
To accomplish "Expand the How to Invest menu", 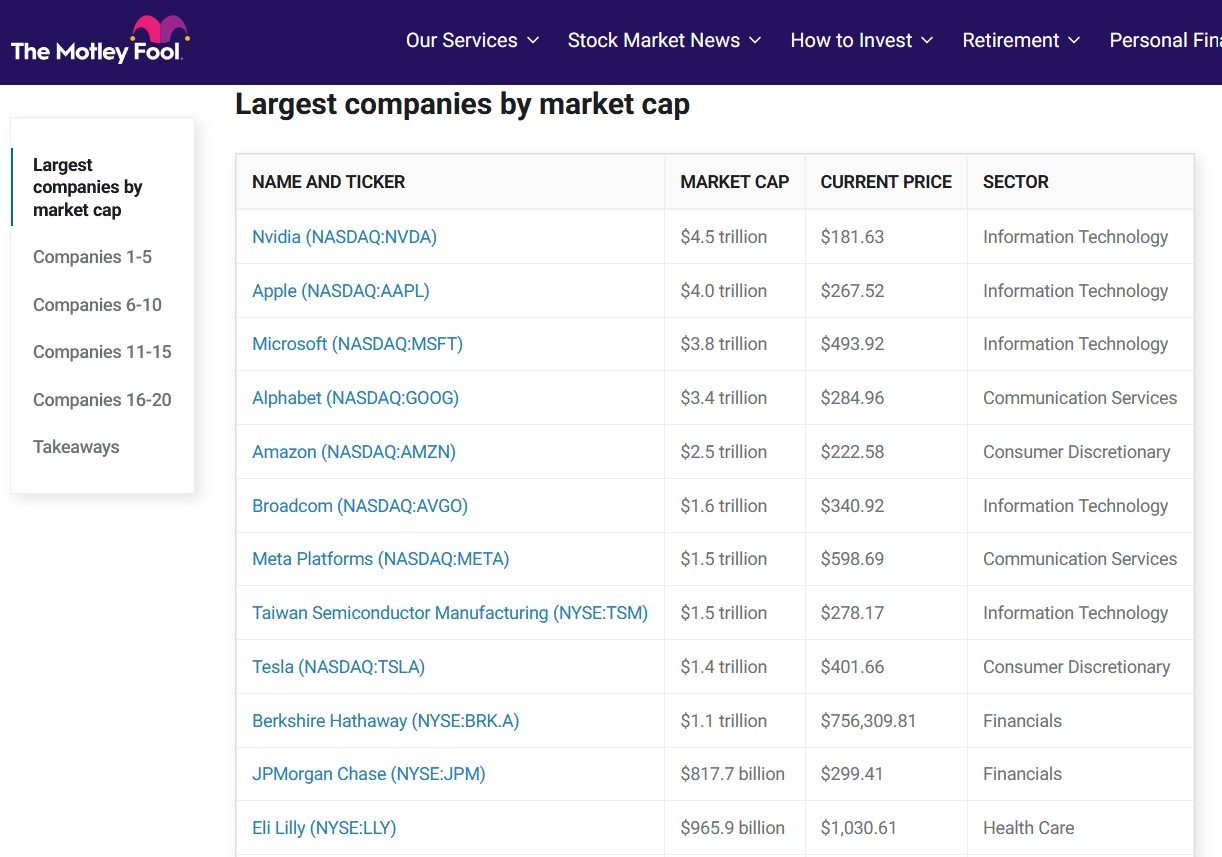I will pos(861,40).
